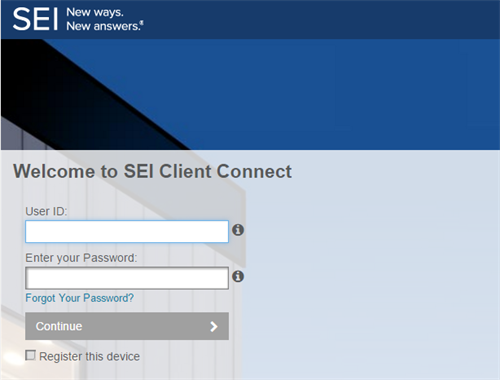Click the Continue button label
500x380 pixels.
(59, 326)
